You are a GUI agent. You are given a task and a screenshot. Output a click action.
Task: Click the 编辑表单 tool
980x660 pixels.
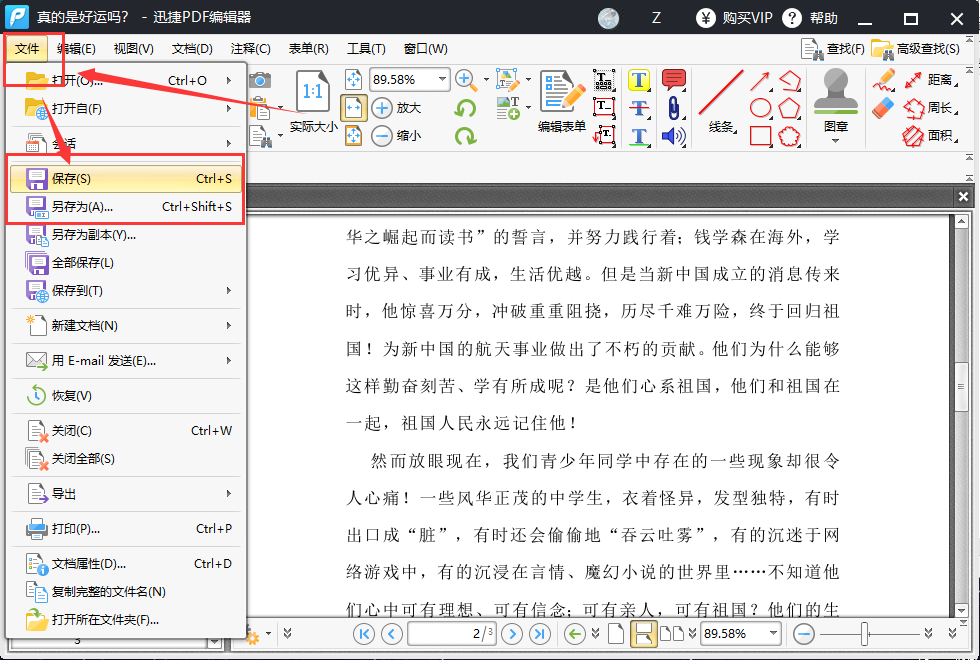[x=562, y=101]
